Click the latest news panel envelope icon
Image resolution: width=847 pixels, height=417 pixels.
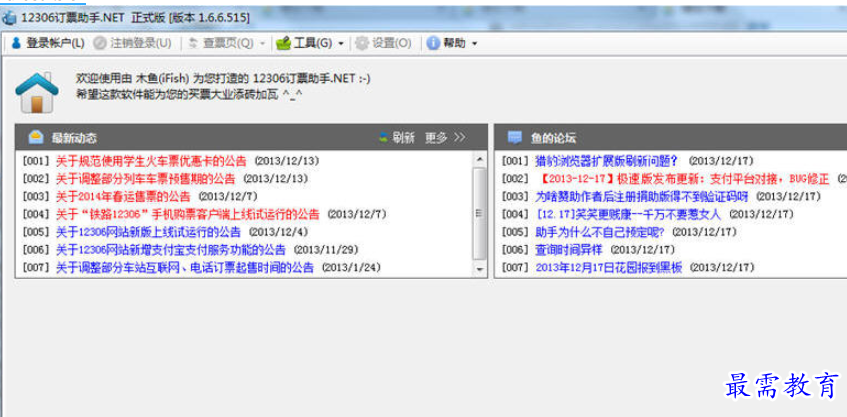tap(36, 137)
